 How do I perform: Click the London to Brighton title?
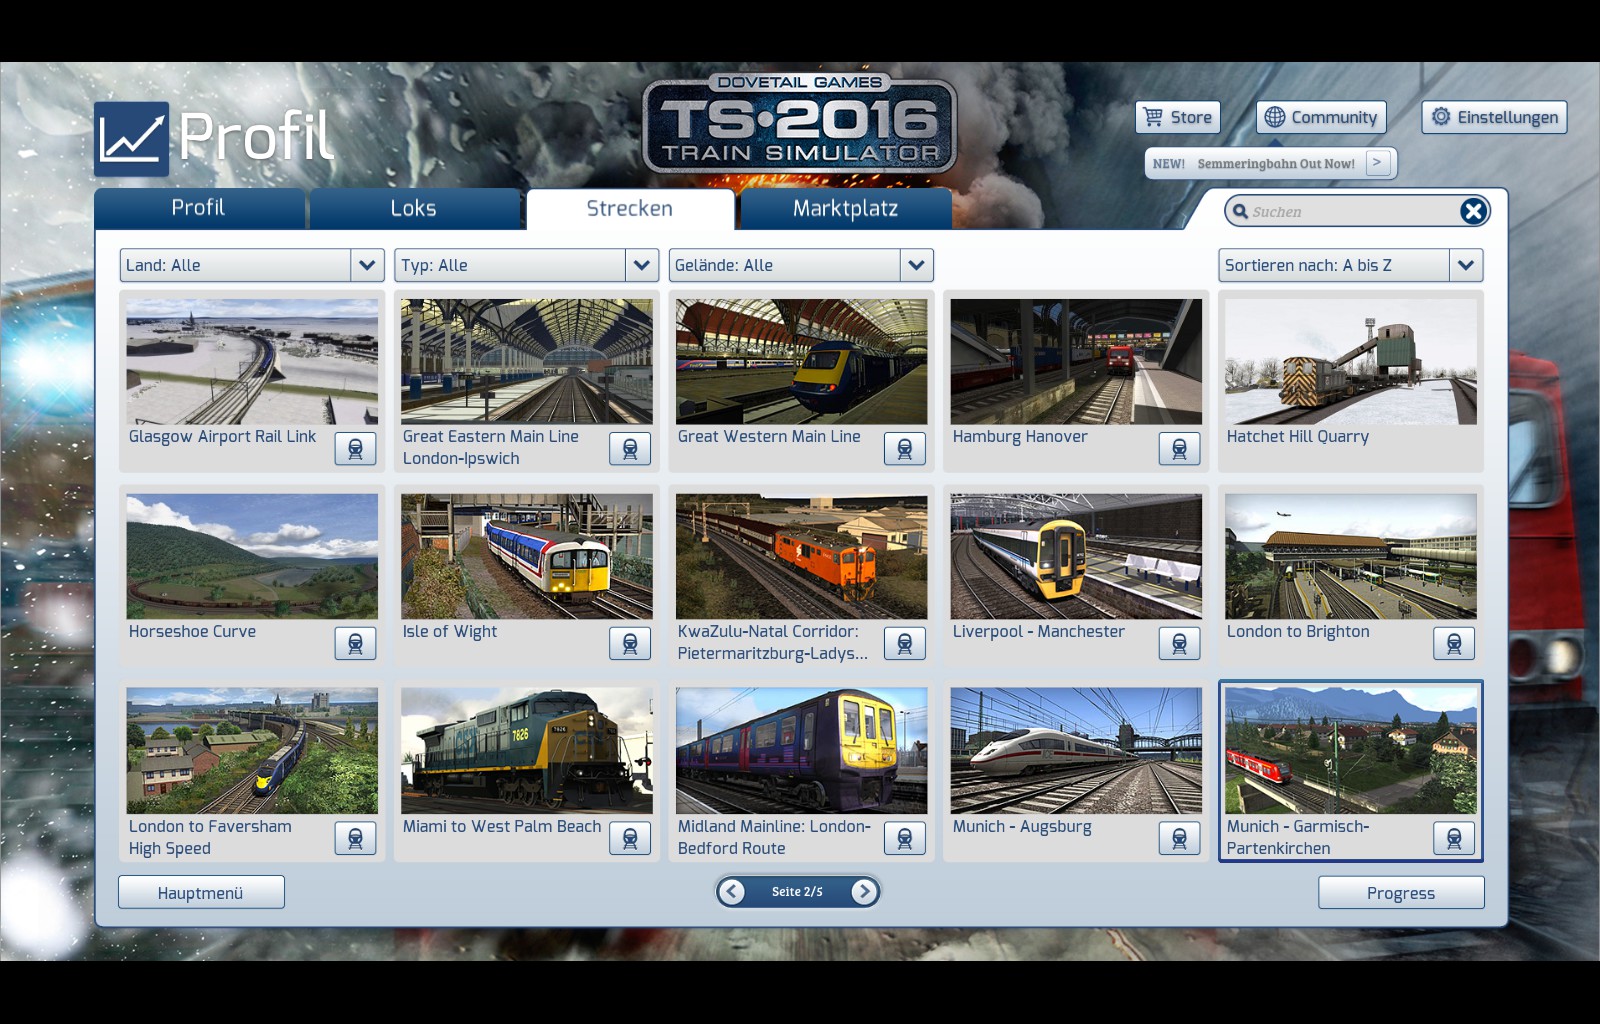point(1298,631)
